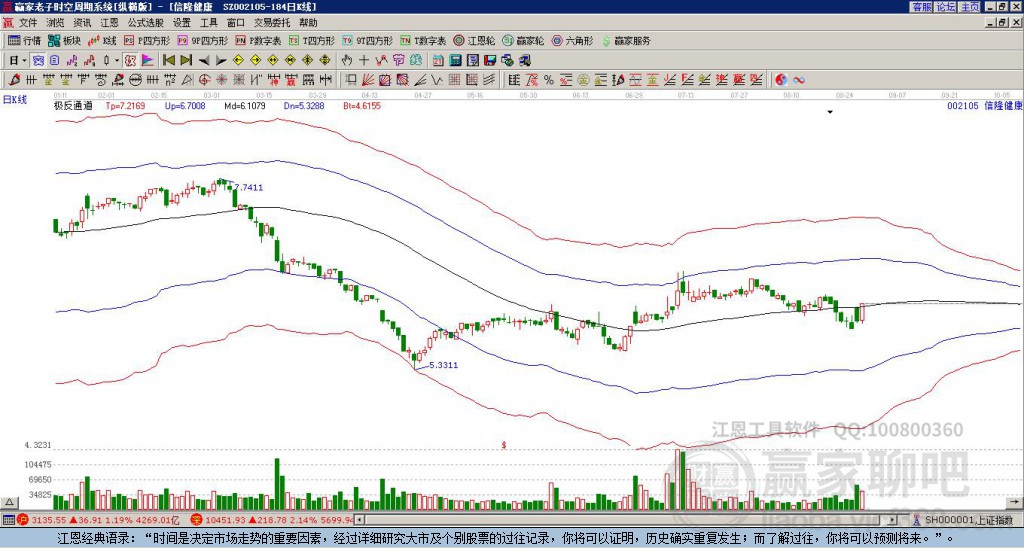This screenshot has height=548, width=1024.
Task: Jump to first bar with skip-back icon
Action: 168,61
